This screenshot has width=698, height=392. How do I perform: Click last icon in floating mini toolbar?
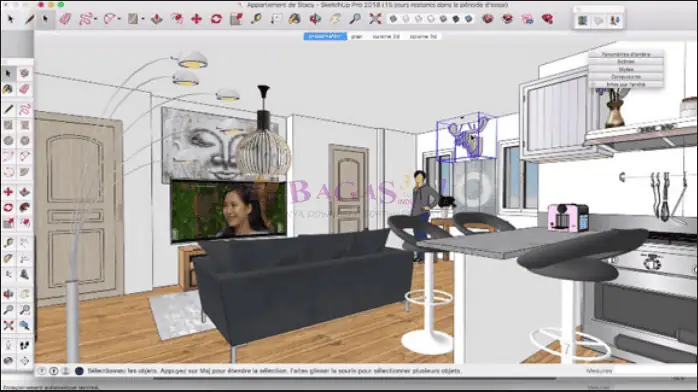tap(615, 20)
